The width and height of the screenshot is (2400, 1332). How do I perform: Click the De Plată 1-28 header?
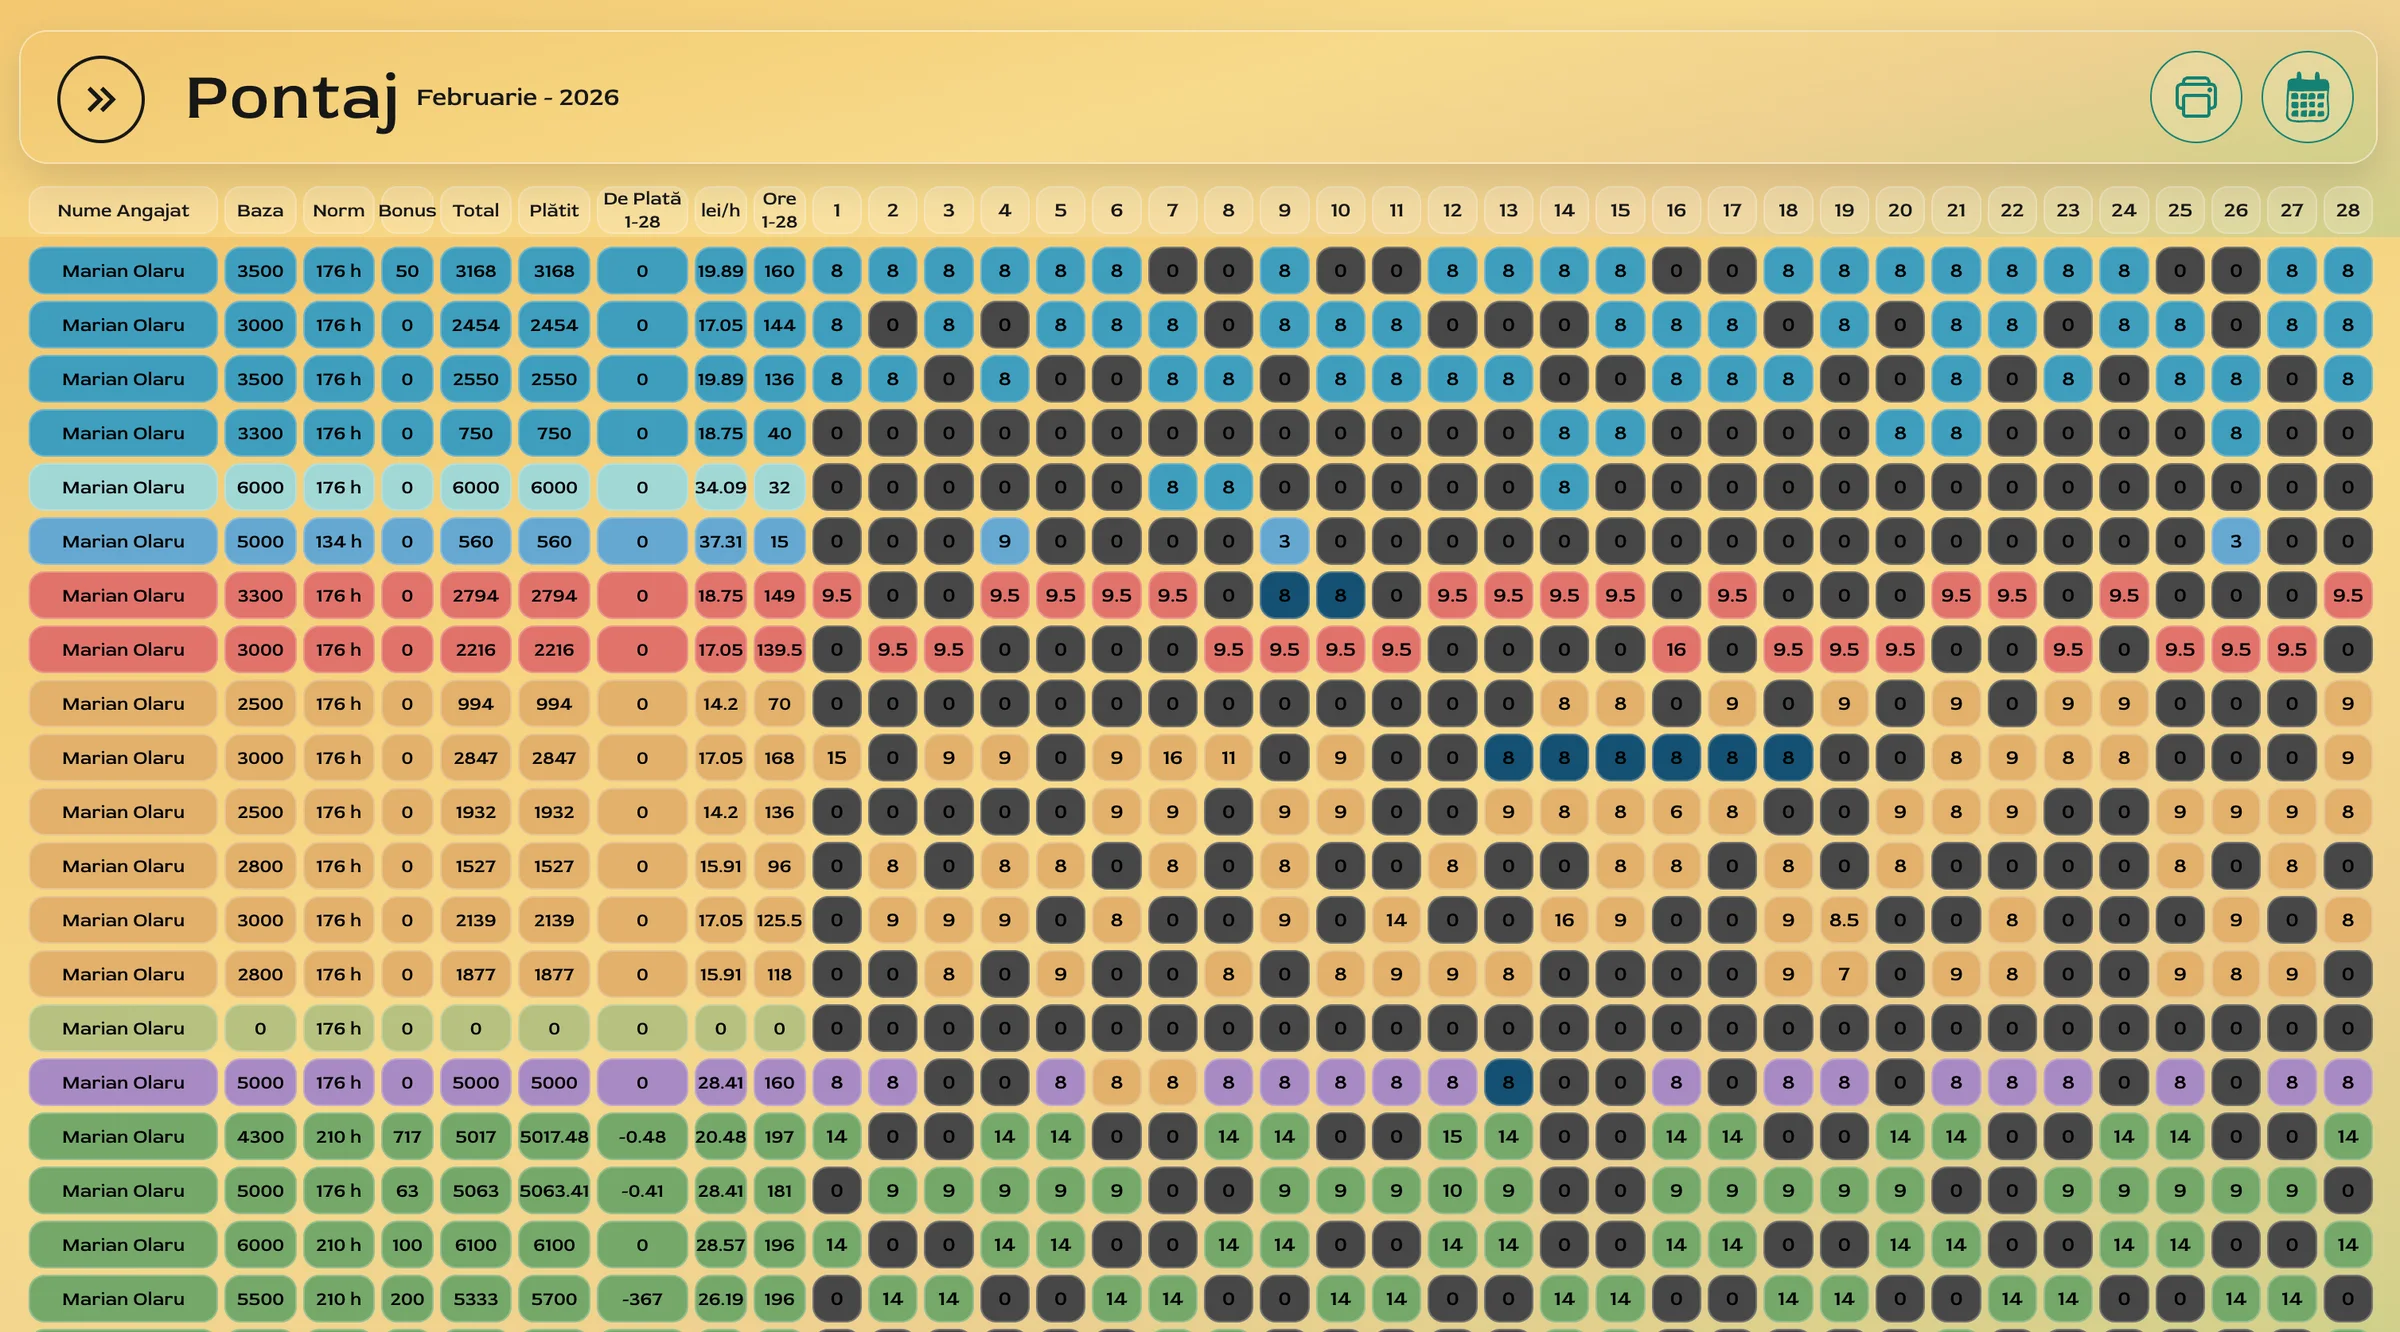(642, 210)
